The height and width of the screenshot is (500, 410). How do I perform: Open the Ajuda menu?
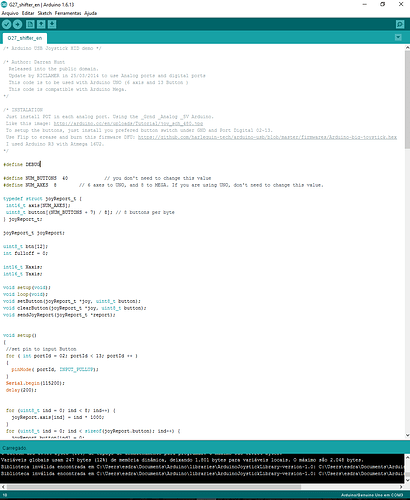(x=90, y=13)
